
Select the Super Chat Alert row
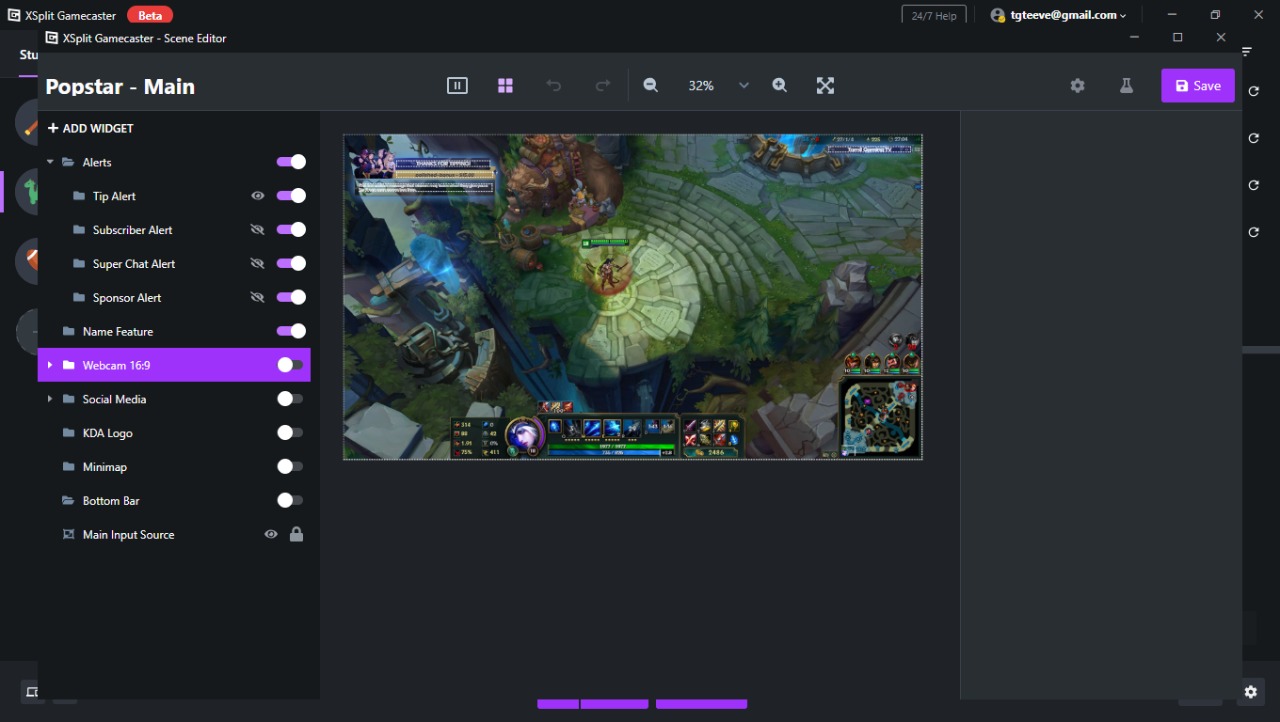[174, 264]
